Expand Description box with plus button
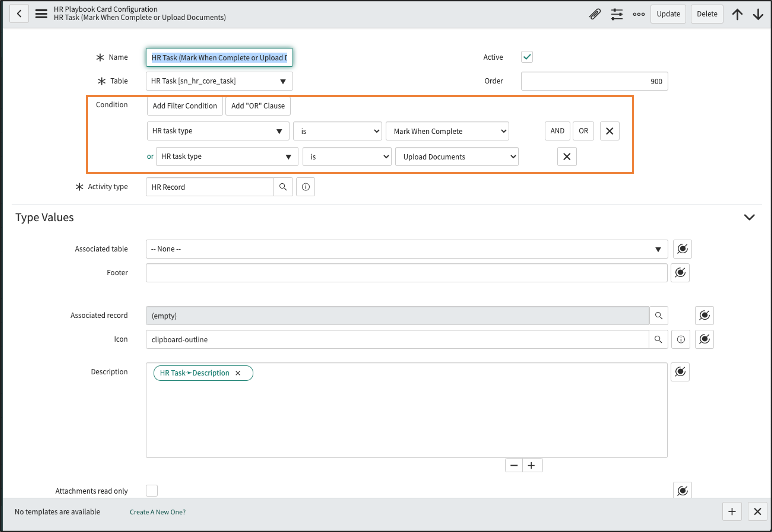 (532, 466)
